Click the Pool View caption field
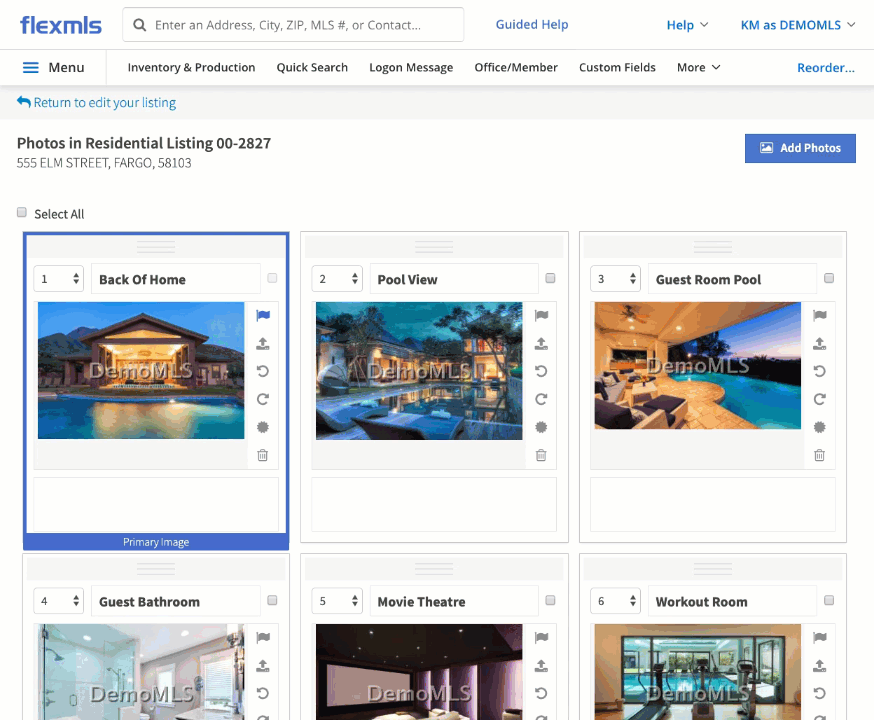Viewport: 874px width, 720px height. (454, 279)
